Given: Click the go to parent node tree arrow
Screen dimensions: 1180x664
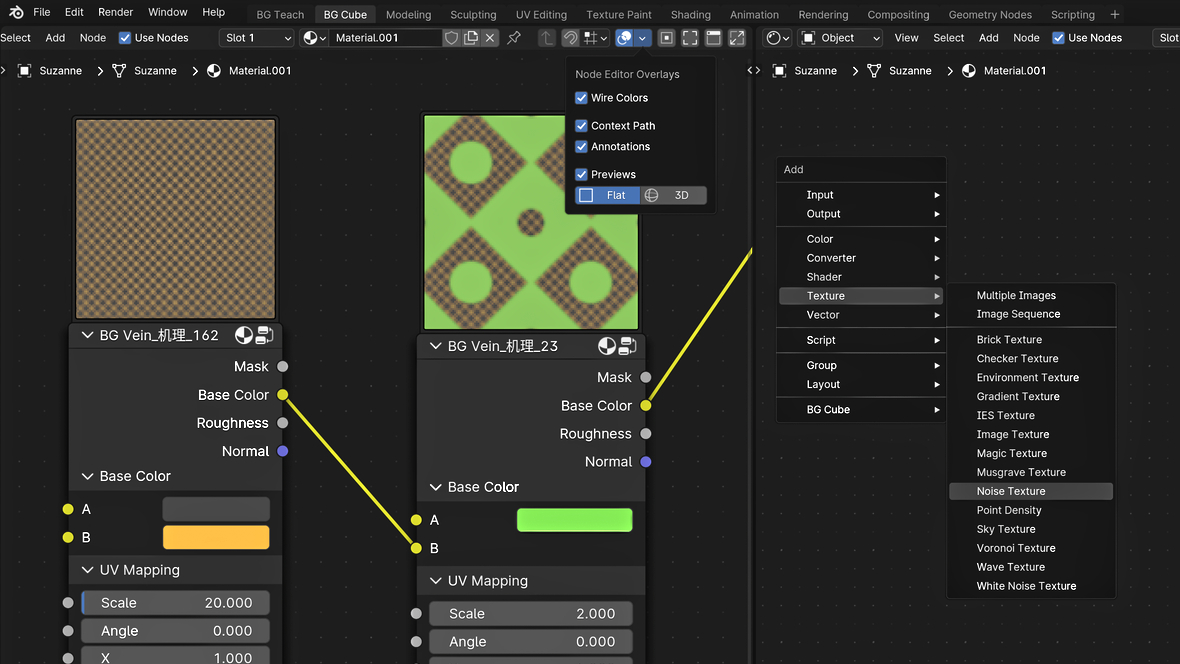Looking at the screenshot, I should coord(547,38).
